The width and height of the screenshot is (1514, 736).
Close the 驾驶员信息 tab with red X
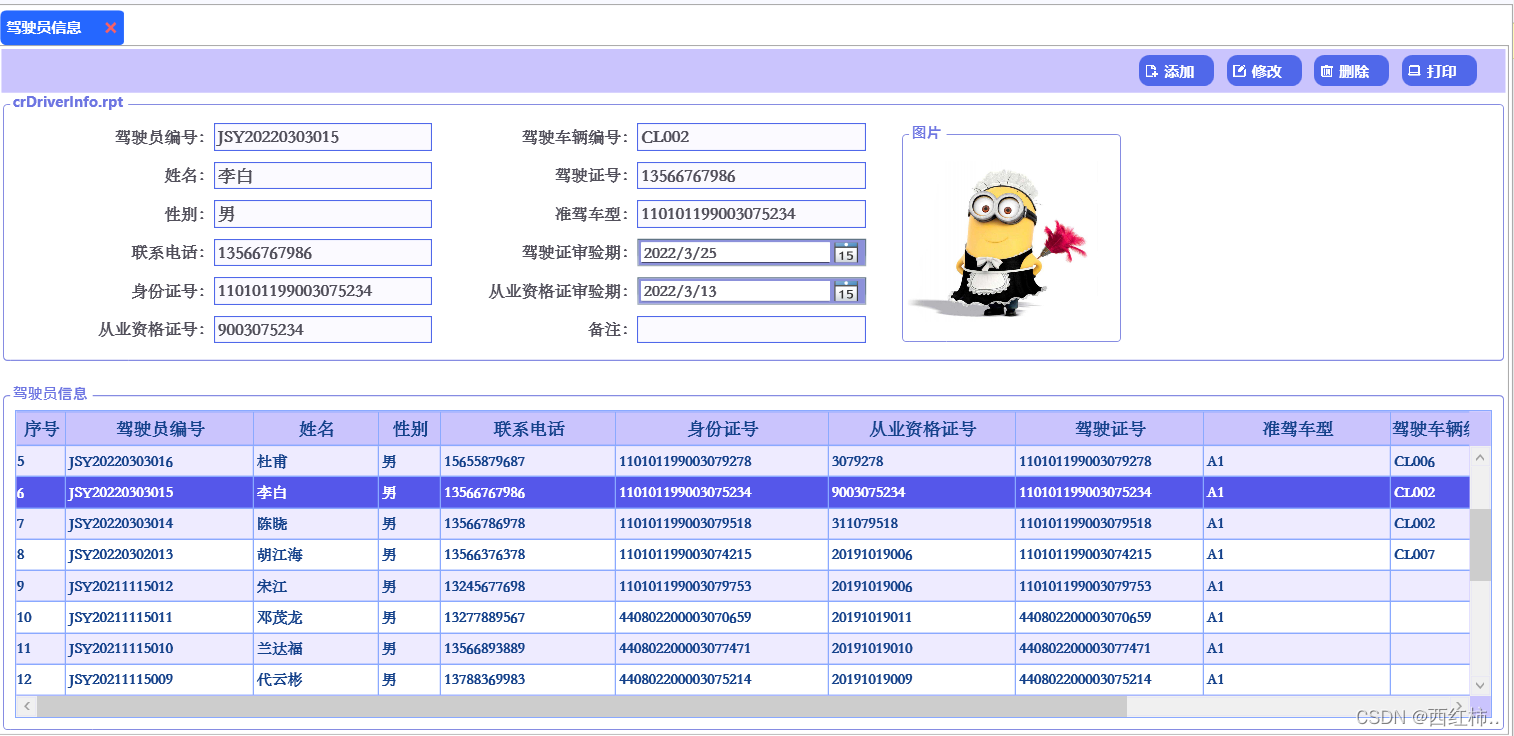point(110,28)
